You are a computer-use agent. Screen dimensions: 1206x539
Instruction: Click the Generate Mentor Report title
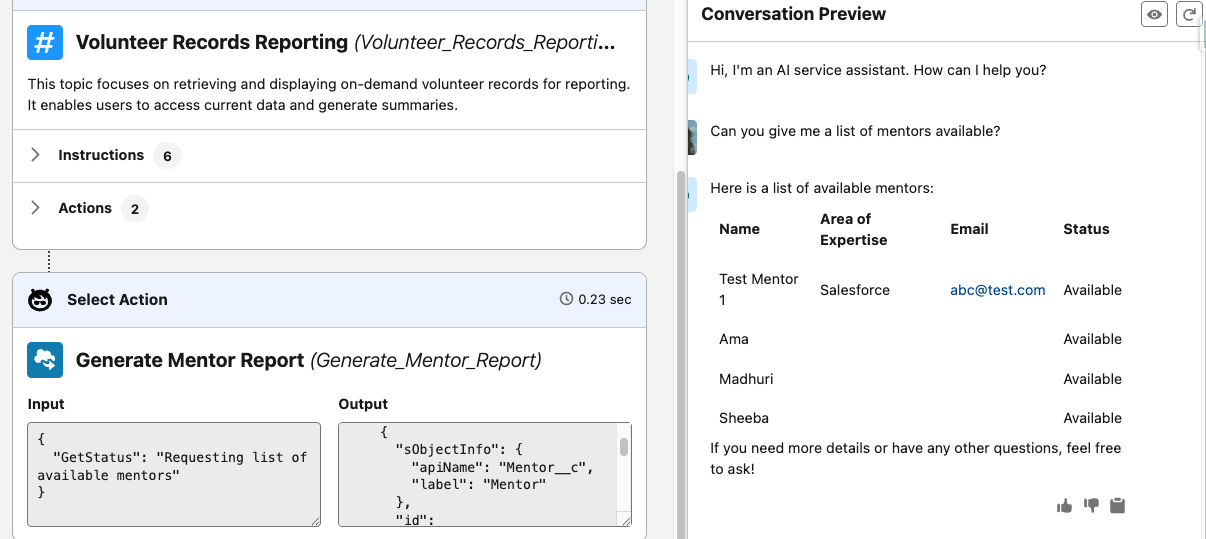point(190,360)
